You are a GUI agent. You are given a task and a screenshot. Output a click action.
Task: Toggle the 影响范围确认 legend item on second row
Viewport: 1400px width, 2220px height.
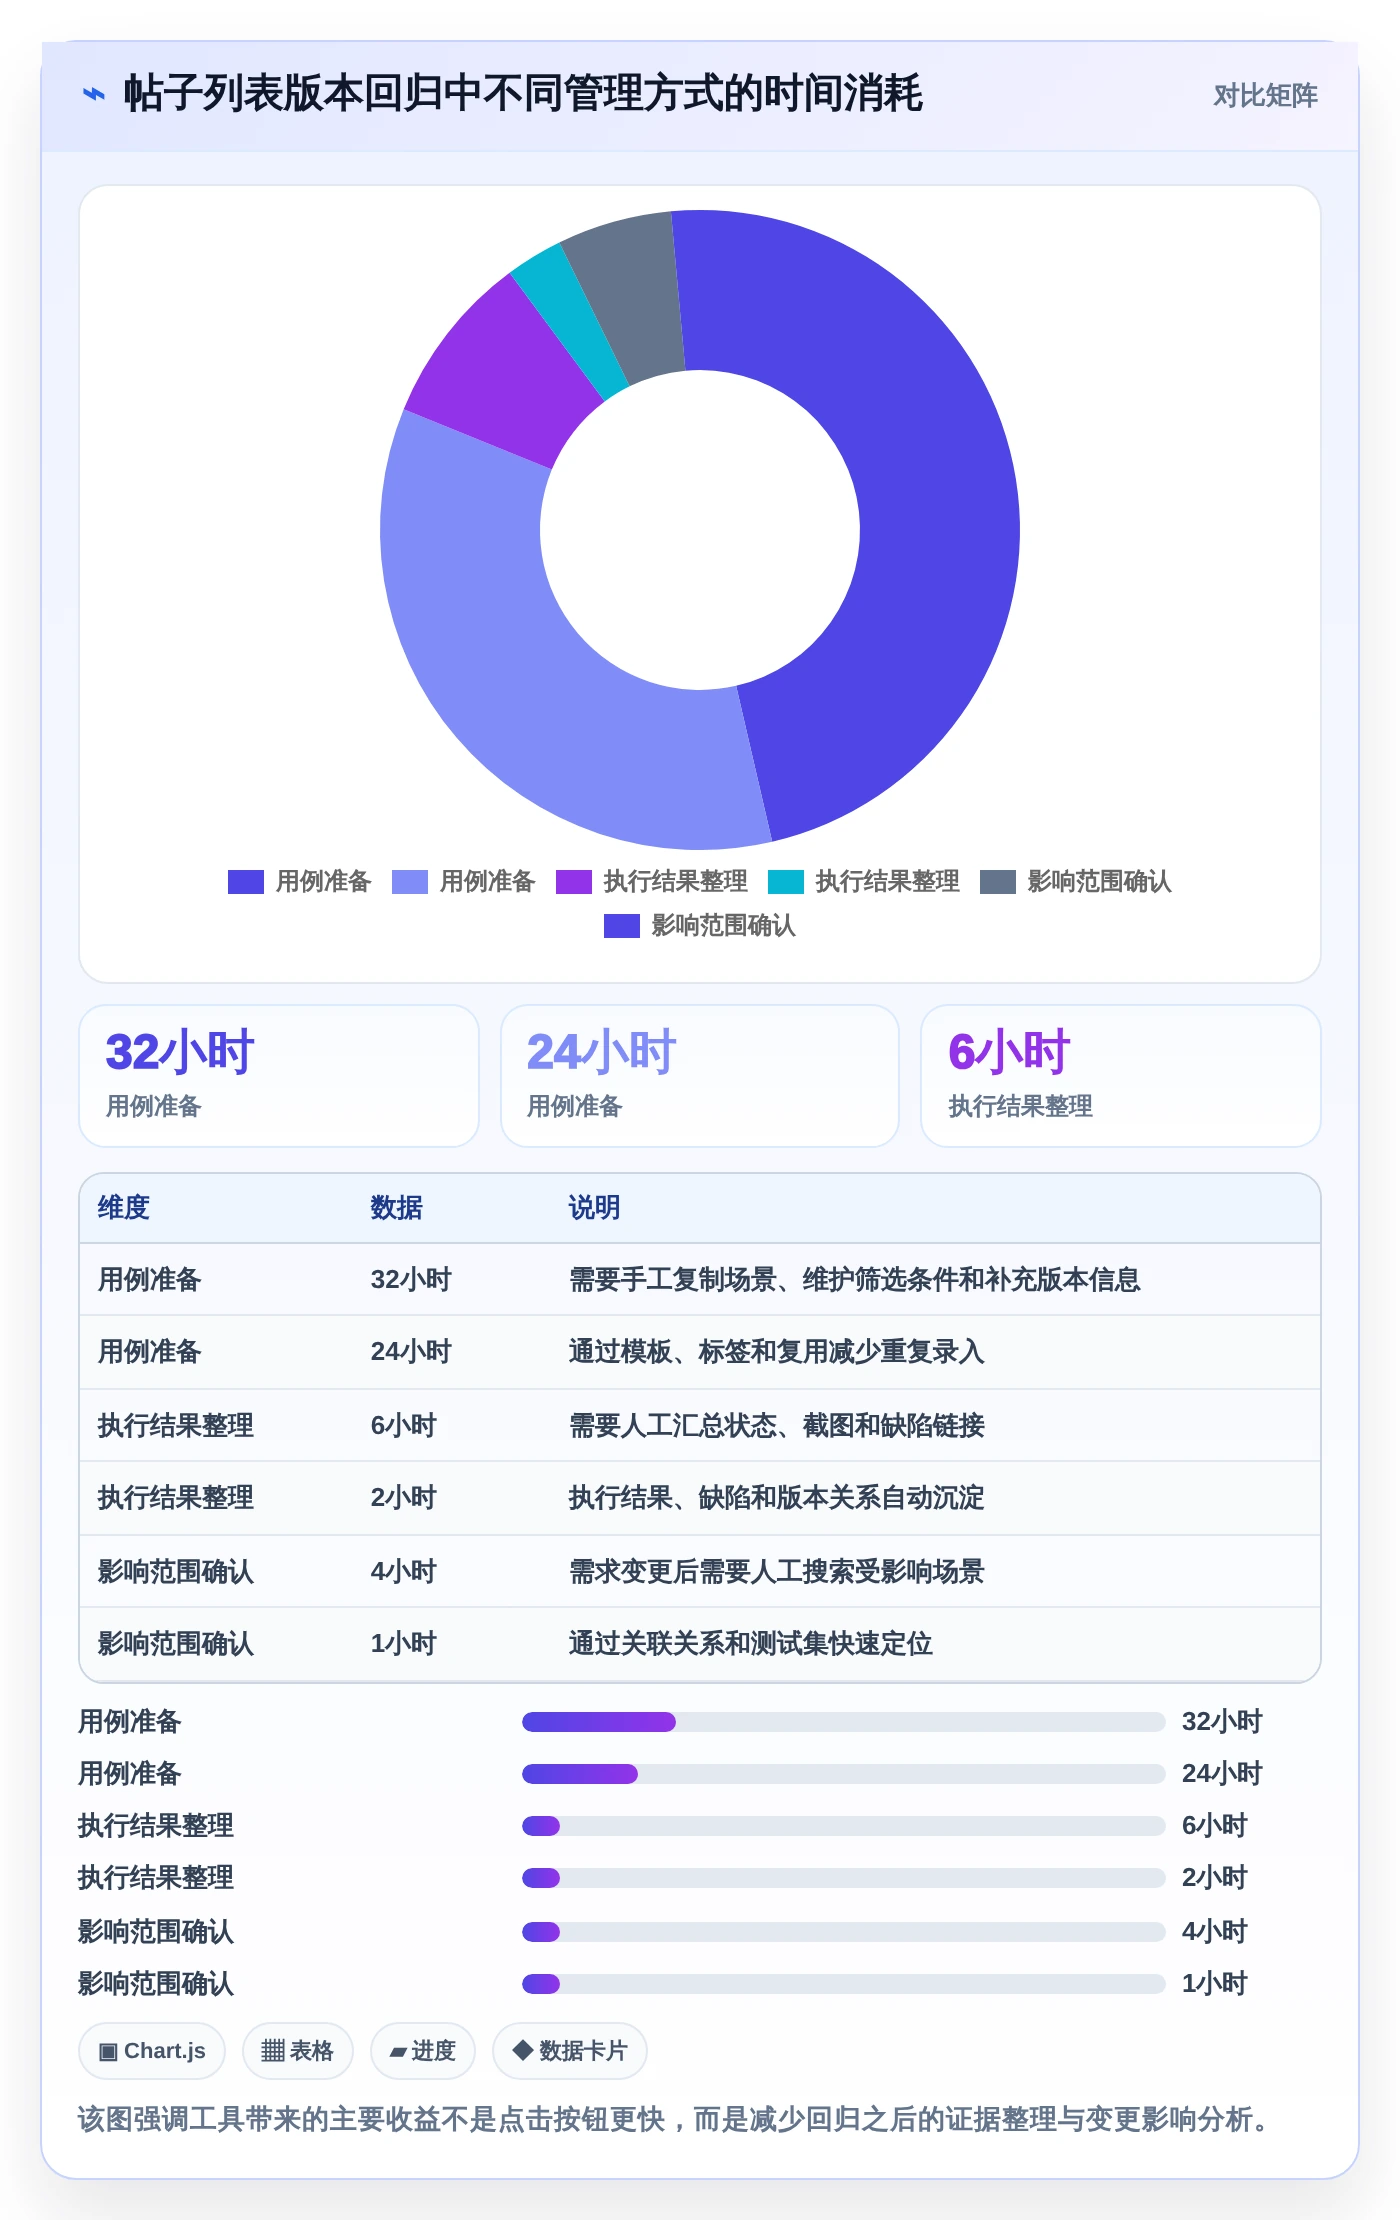(699, 925)
